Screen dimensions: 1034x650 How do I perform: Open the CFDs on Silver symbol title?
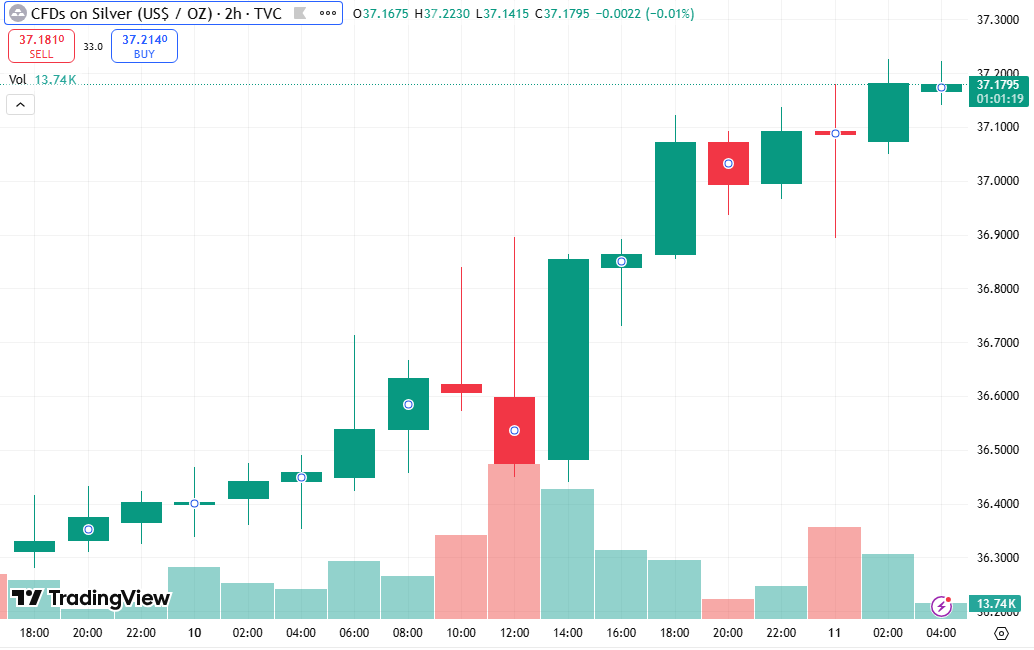(x=156, y=13)
